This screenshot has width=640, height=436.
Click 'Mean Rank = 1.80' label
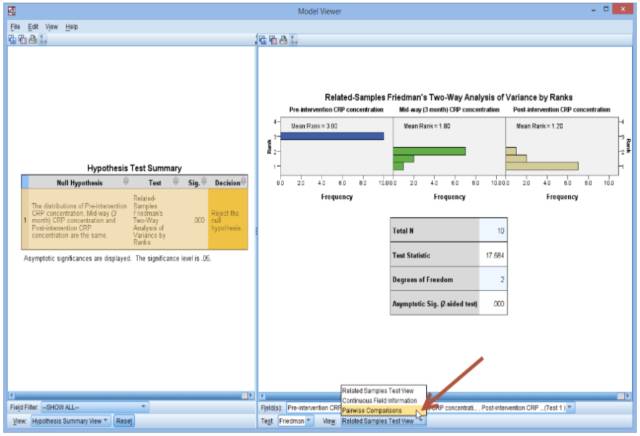427,126
